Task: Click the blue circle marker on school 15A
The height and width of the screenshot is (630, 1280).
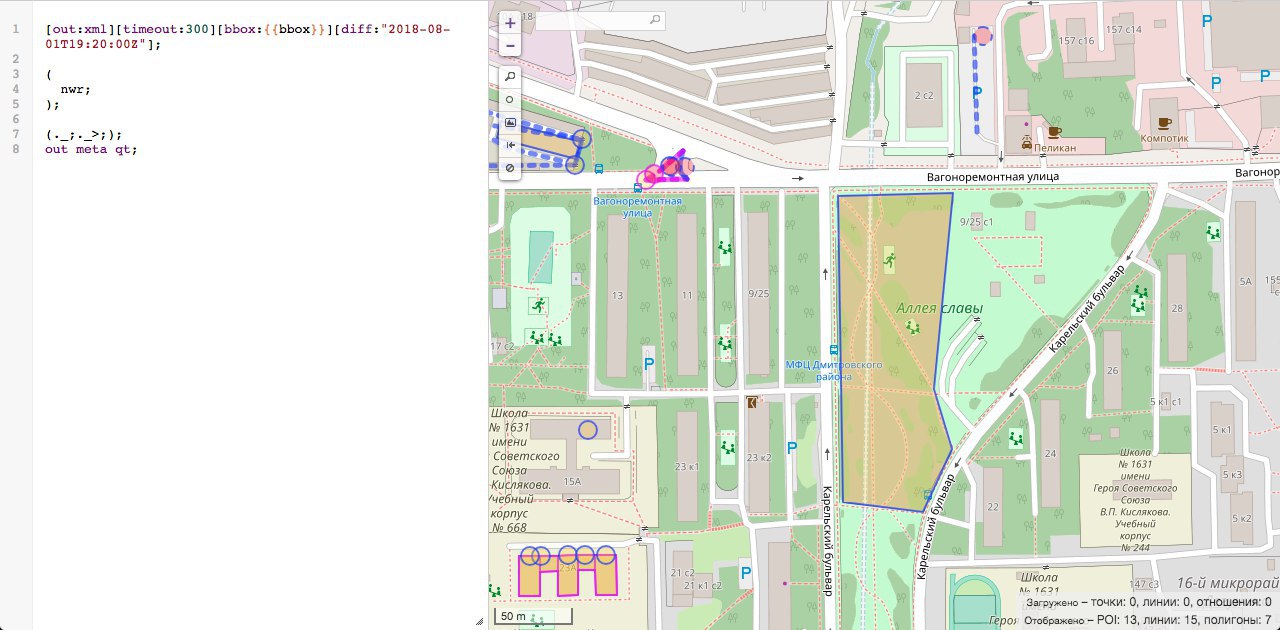Action: tap(588, 429)
